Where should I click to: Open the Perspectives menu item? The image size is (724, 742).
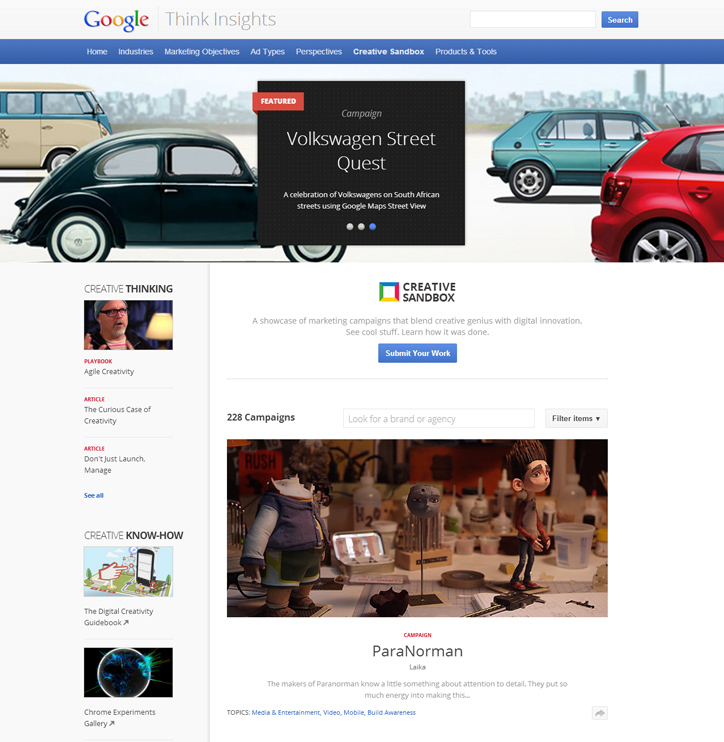pyautogui.click(x=319, y=52)
